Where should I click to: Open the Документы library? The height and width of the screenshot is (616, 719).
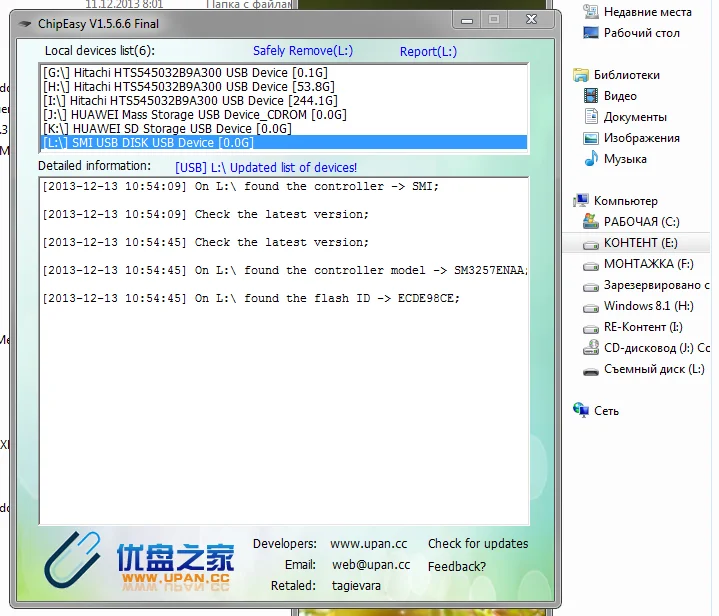pyautogui.click(x=635, y=117)
